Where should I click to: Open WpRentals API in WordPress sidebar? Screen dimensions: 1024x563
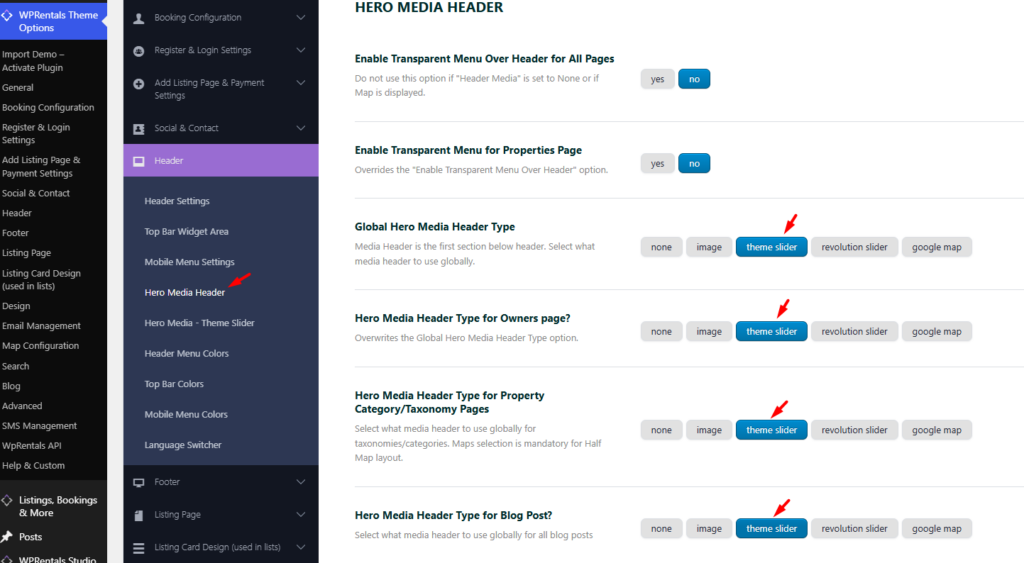[x=31, y=446]
